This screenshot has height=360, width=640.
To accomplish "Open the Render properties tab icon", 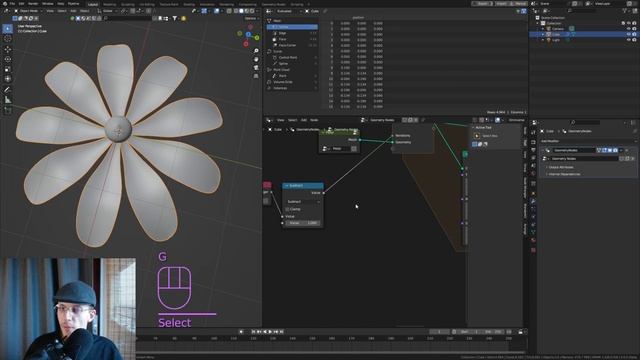I will click(x=533, y=142).
